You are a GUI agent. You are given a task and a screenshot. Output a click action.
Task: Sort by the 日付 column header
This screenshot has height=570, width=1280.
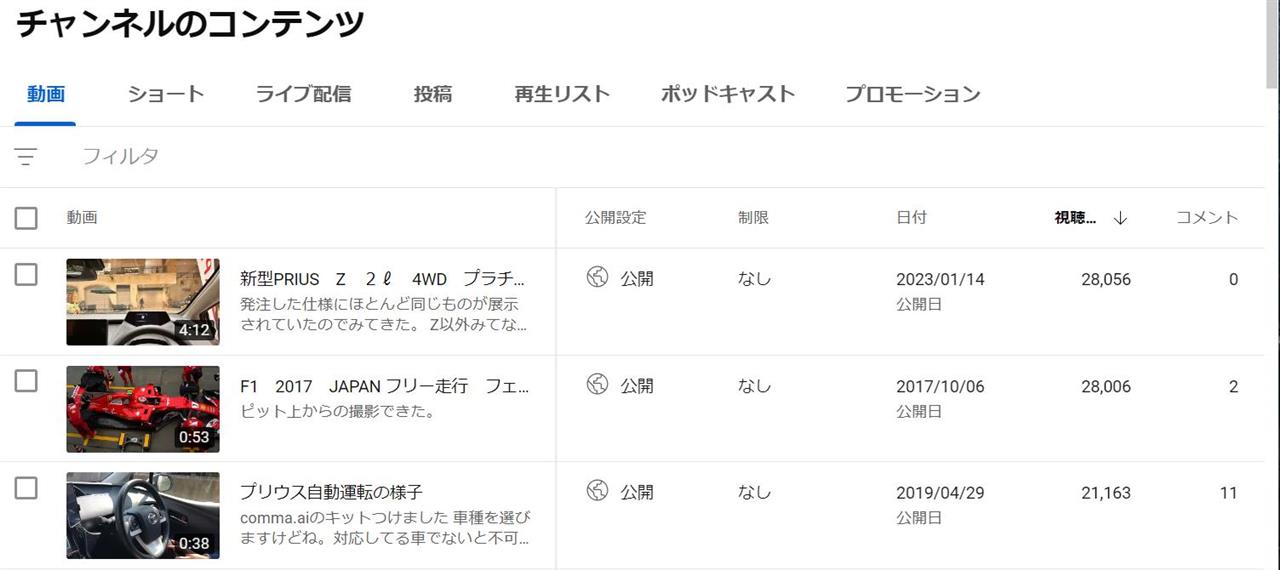click(911, 217)
